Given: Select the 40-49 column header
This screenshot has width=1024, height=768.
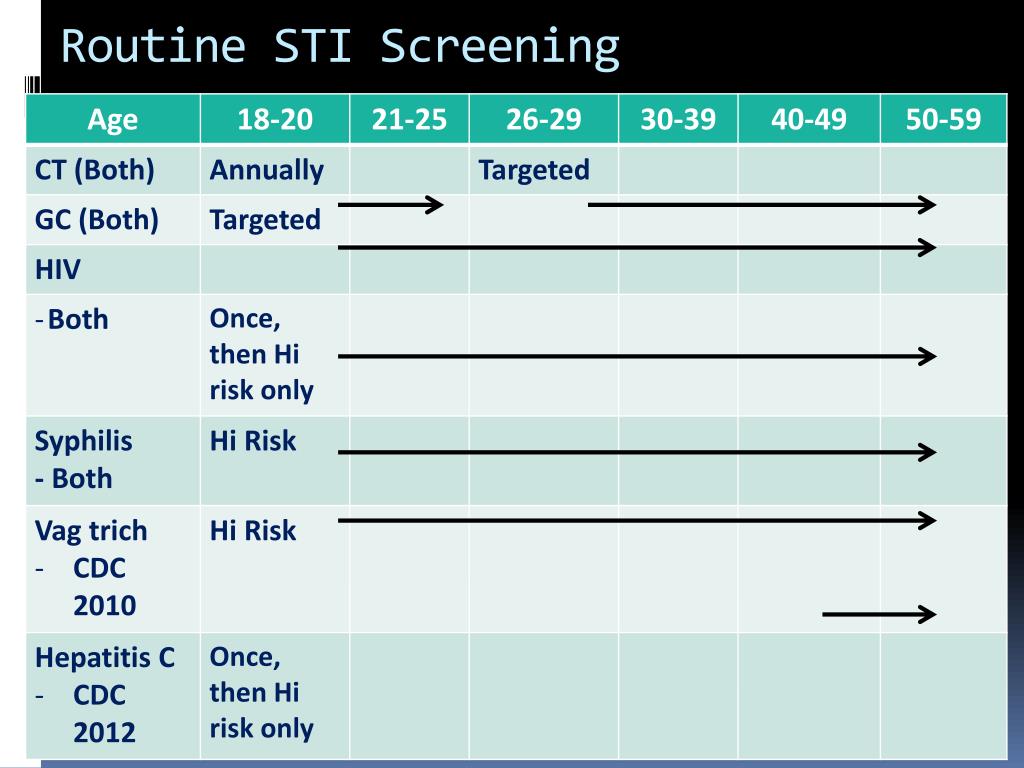Looking at the screenshot, I should point(809,119).
